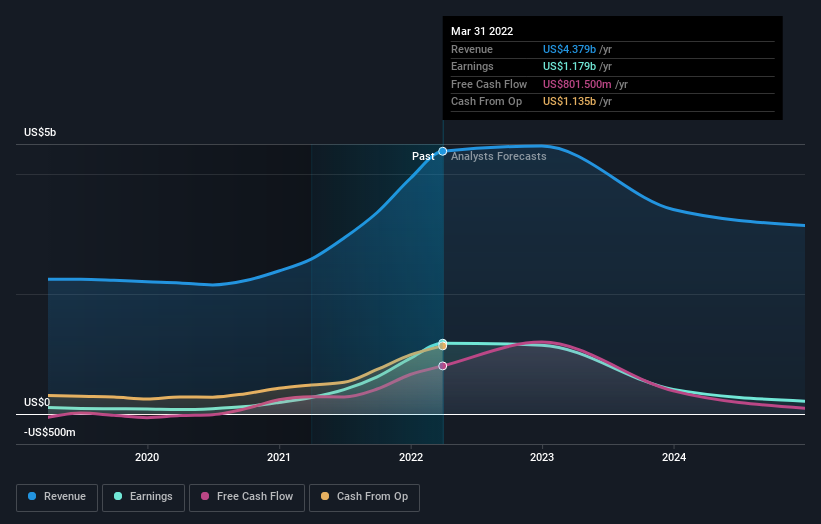Click the orange Cash From Op data point
821x524 pixels.
point(443,346)
